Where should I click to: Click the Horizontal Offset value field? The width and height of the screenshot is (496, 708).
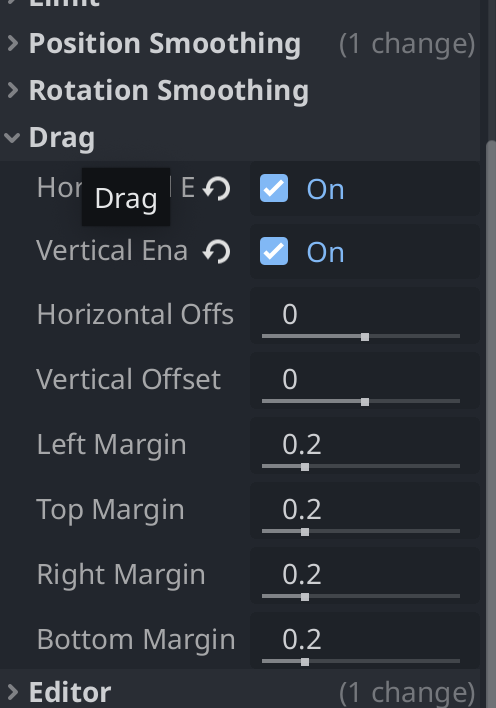tap(365, 316)
